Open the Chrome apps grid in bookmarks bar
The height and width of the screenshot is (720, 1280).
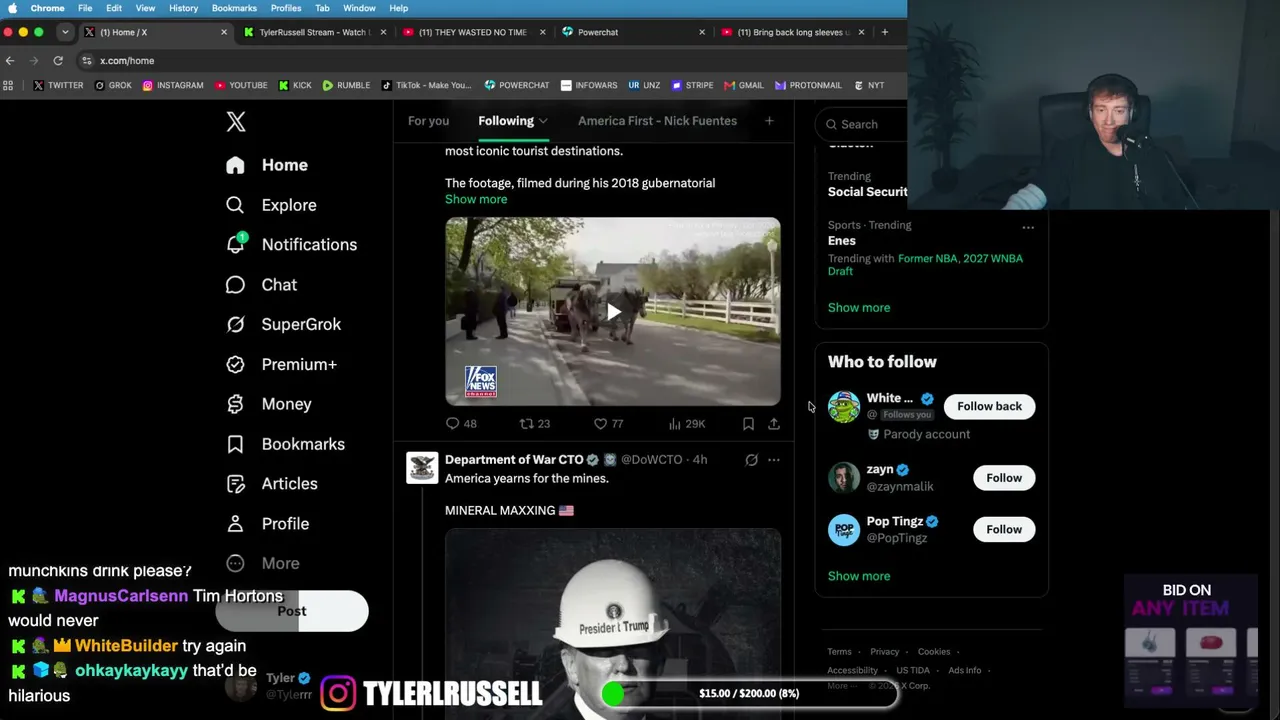point(9,86)
